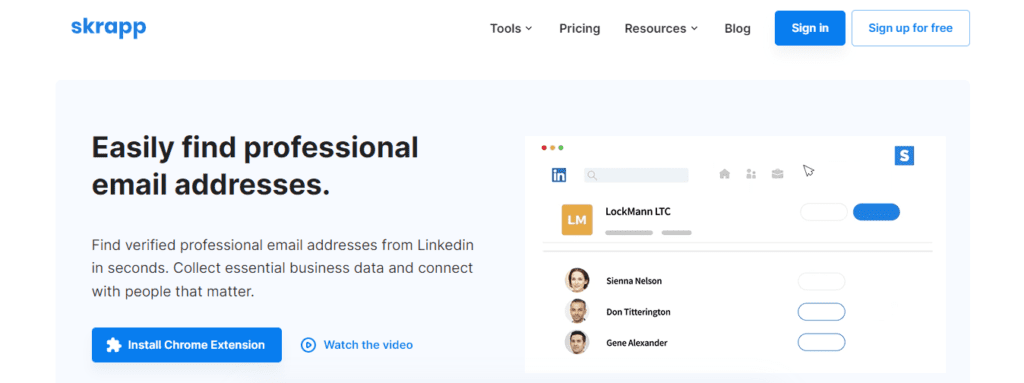
Task: Select the name Sienna Nelson
Action: click(634, 281)
